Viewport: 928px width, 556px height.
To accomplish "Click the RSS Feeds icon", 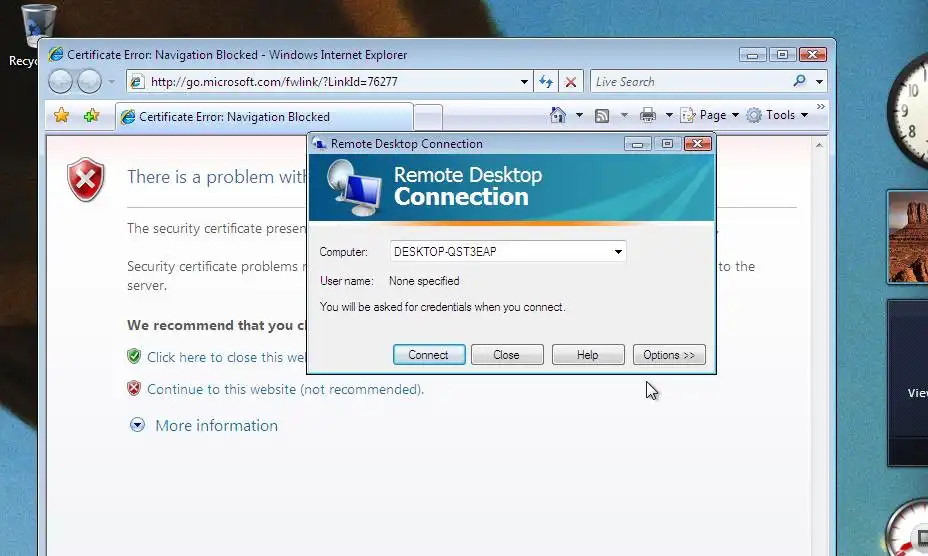I will click(602, 115).
